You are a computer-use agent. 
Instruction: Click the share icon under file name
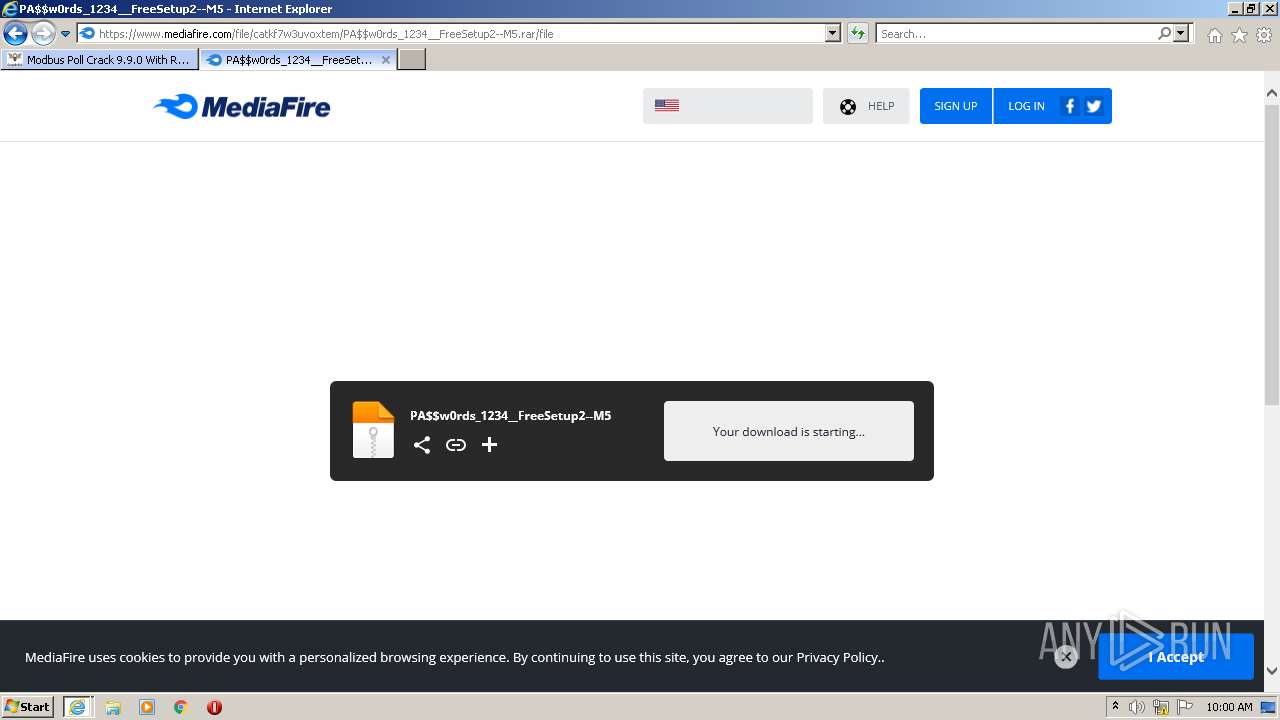click(422, 445)
